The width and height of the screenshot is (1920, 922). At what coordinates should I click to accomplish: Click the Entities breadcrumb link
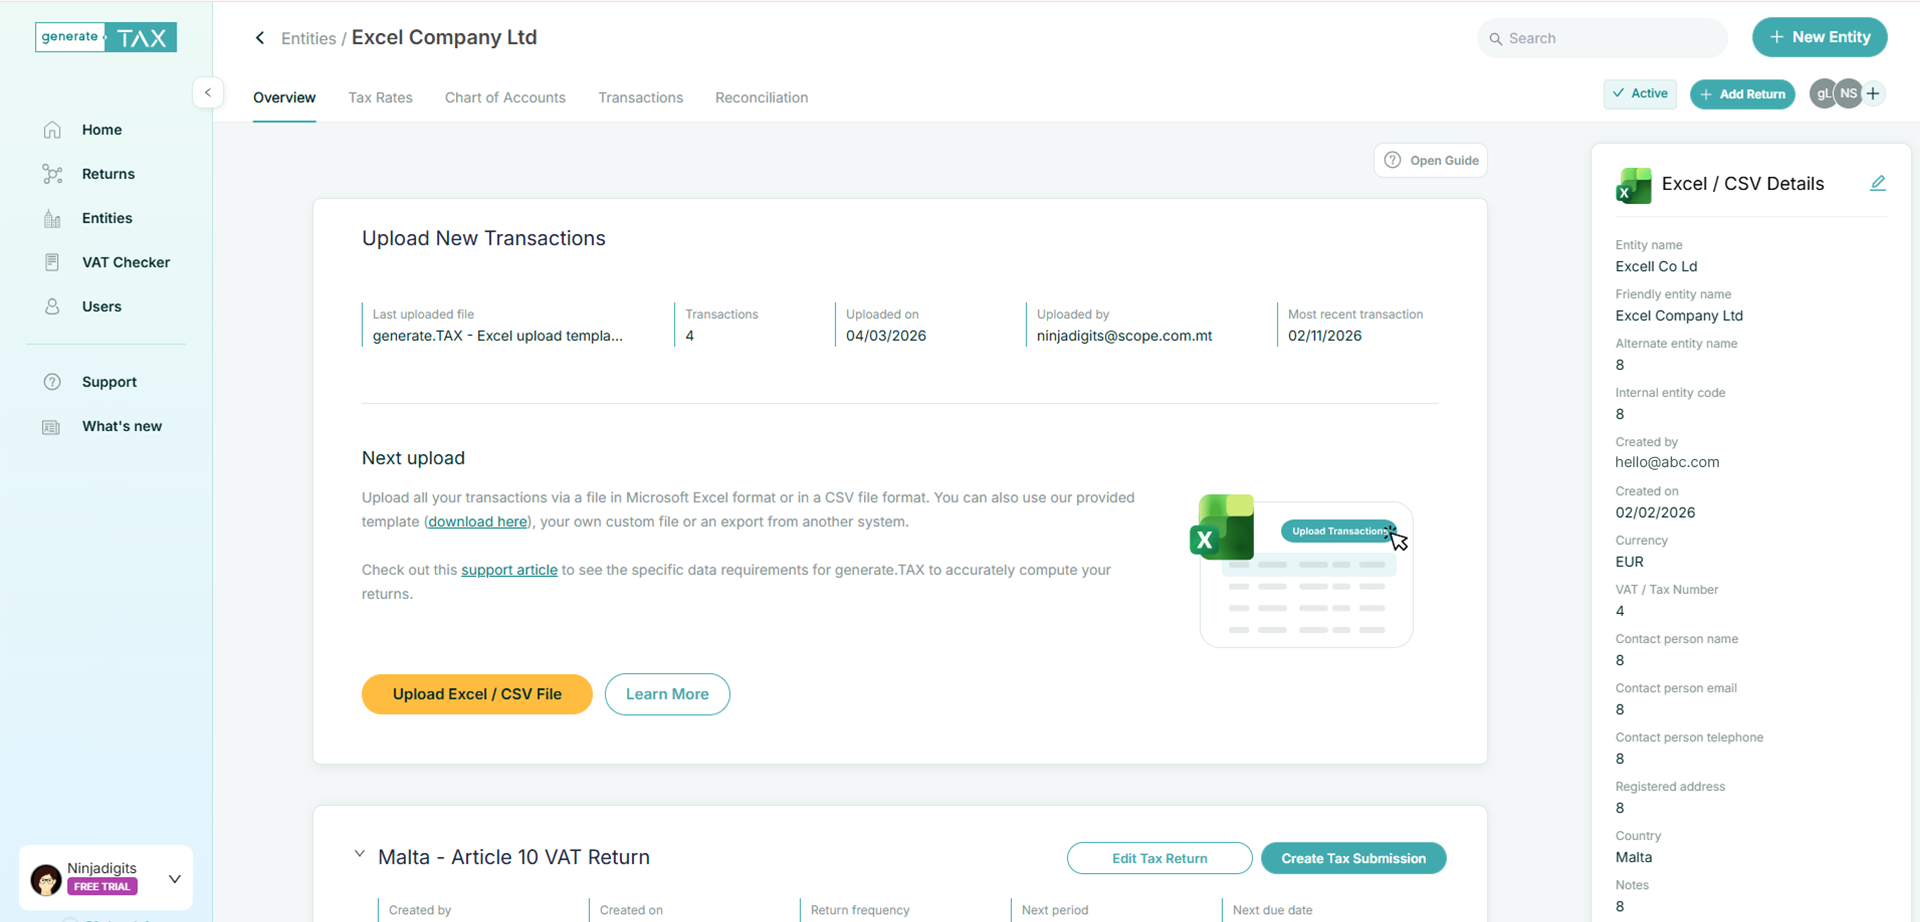308,38
